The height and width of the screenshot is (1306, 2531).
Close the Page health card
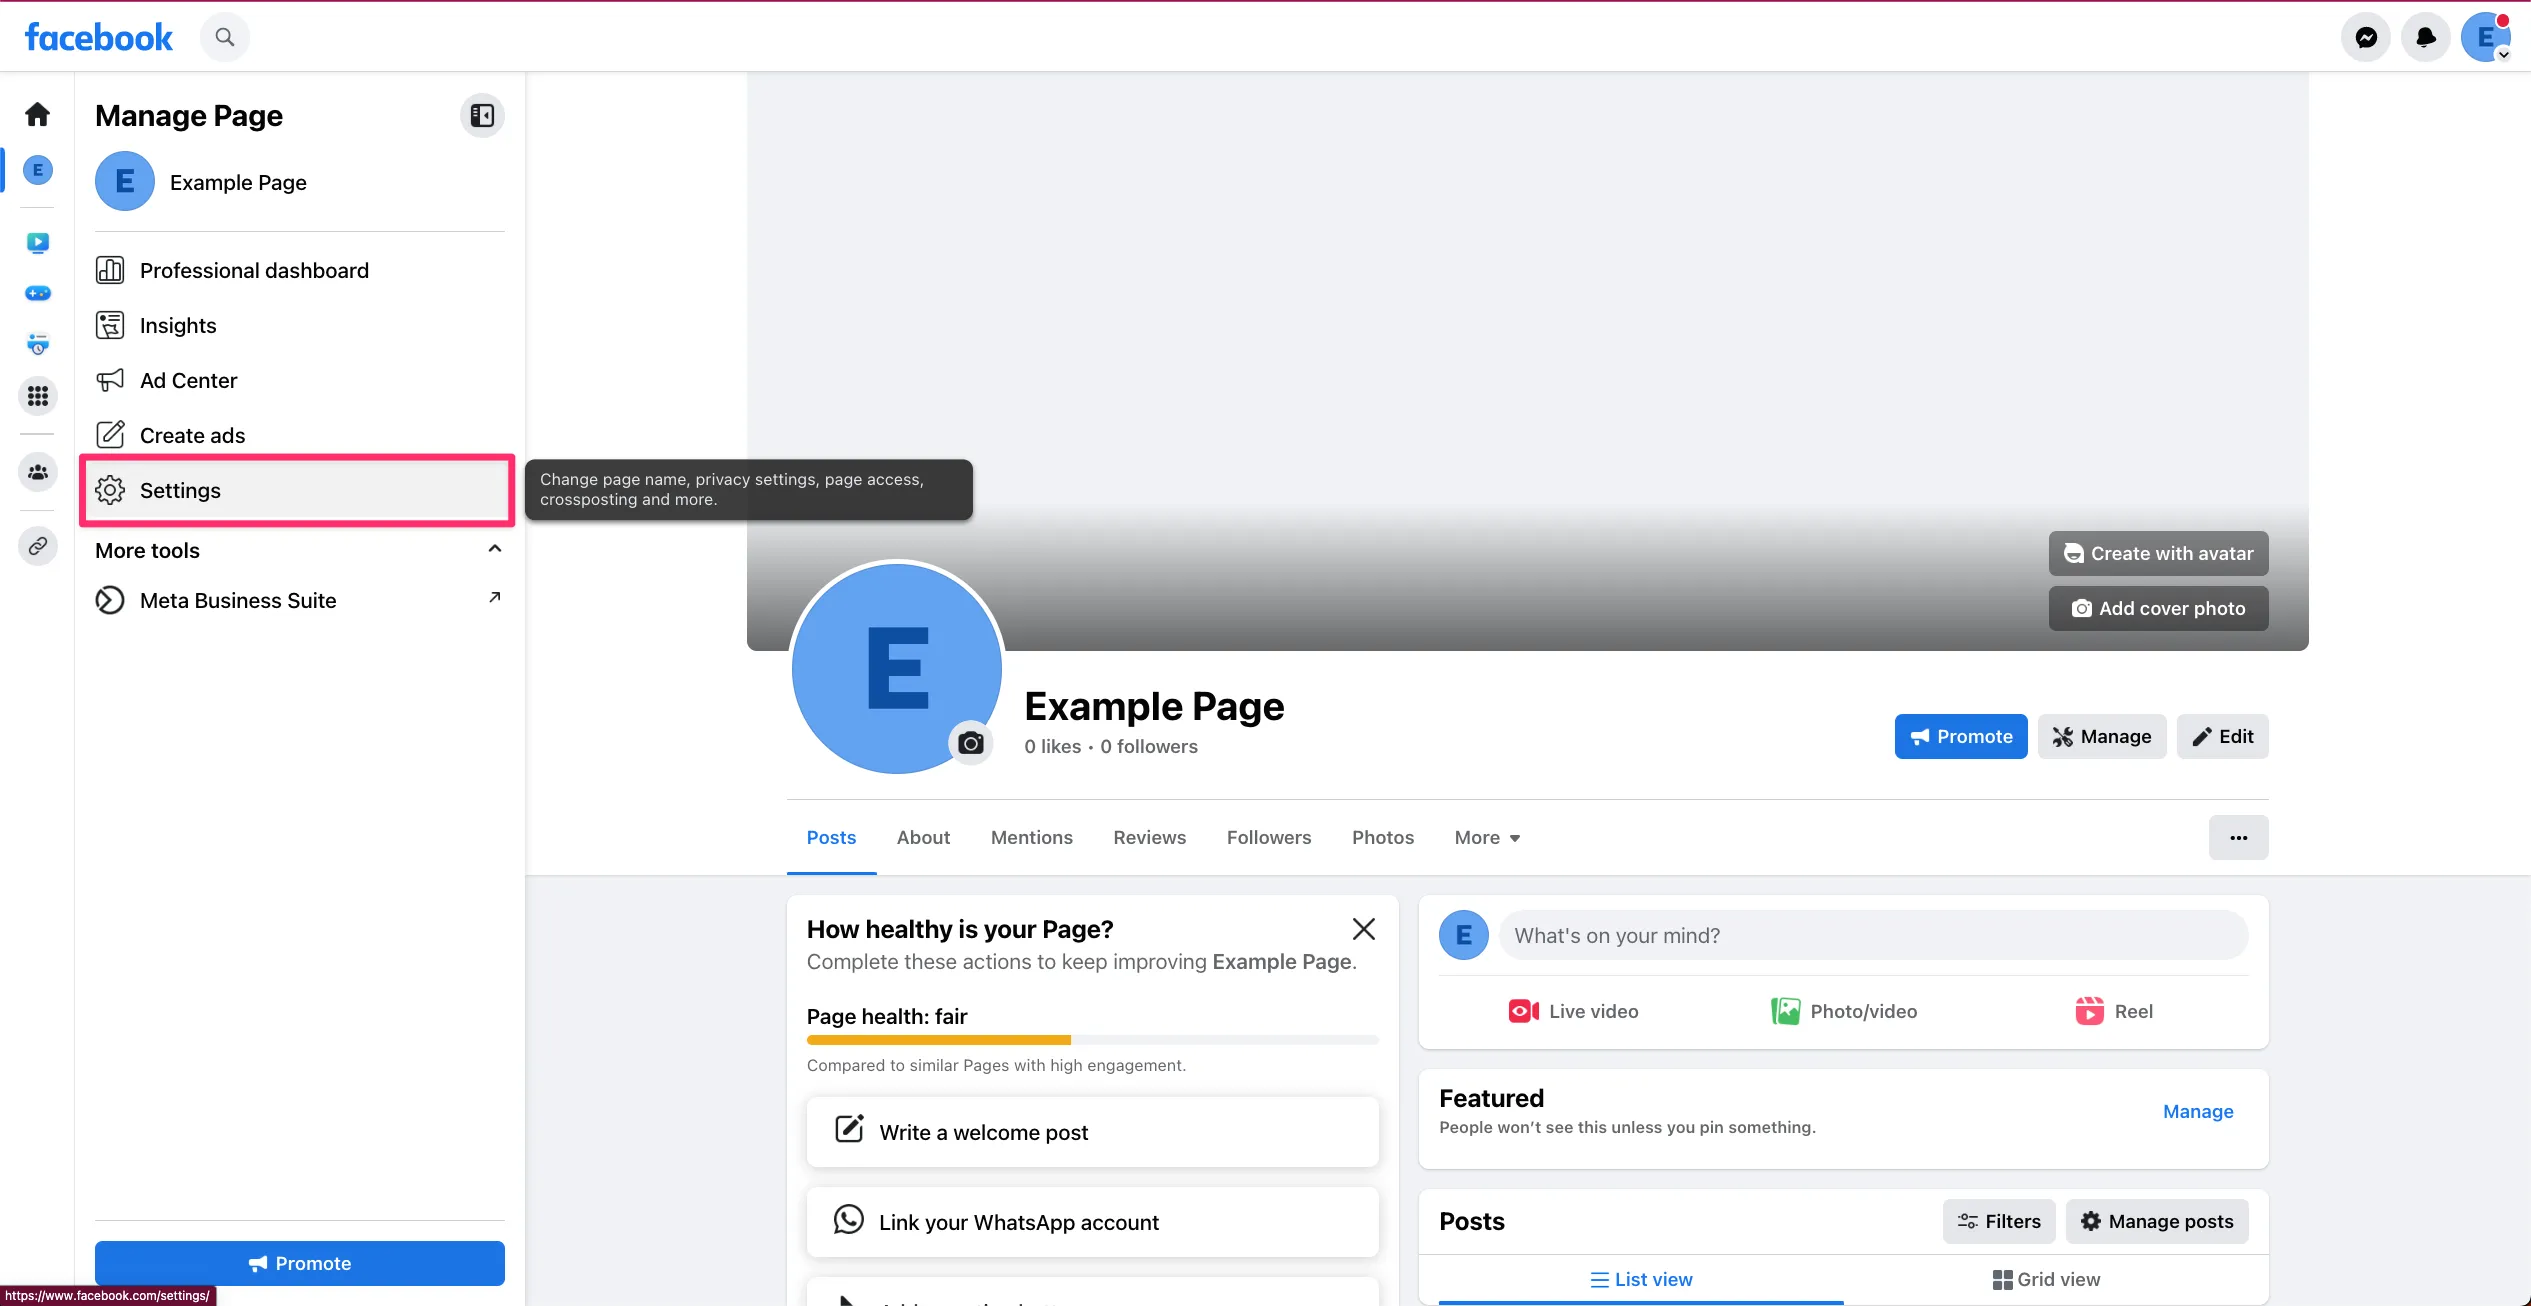1363,929
